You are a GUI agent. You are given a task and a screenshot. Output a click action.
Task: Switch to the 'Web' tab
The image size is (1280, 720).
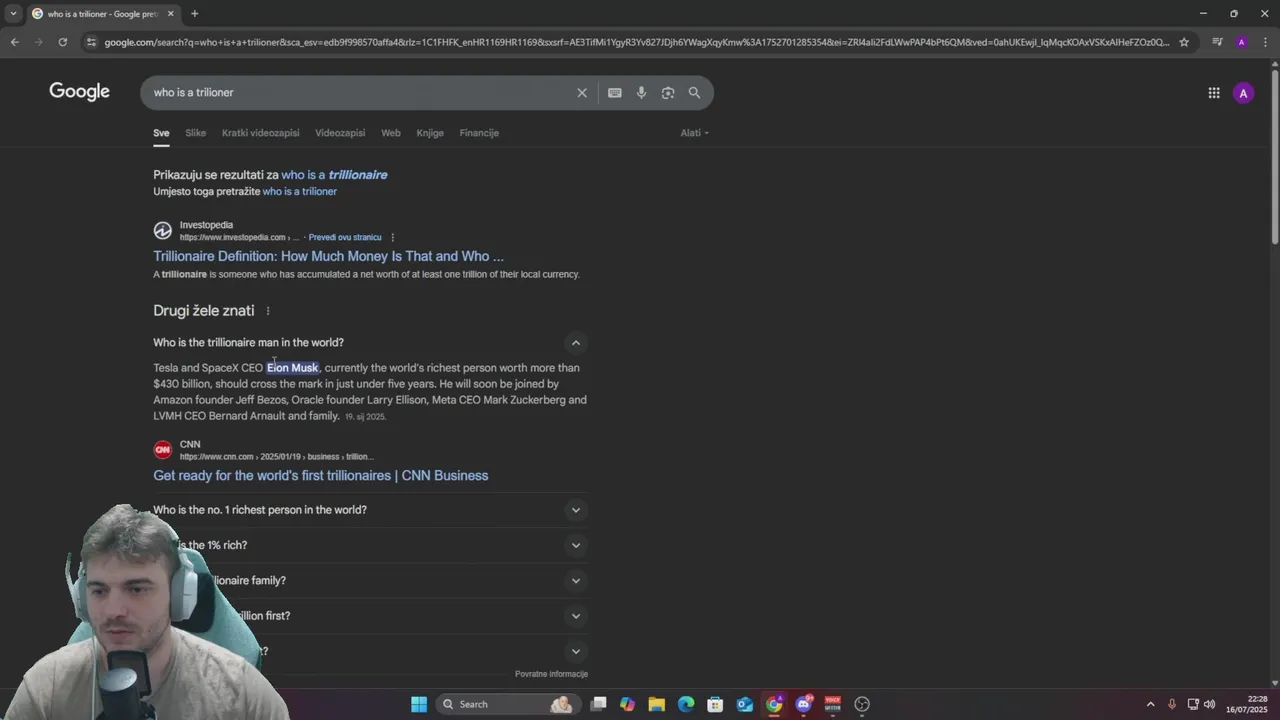tap(391, 133)
